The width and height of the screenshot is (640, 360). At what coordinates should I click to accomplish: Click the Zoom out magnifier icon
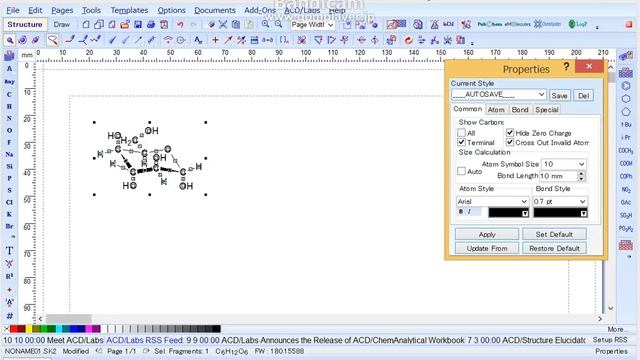pos(278,24)
